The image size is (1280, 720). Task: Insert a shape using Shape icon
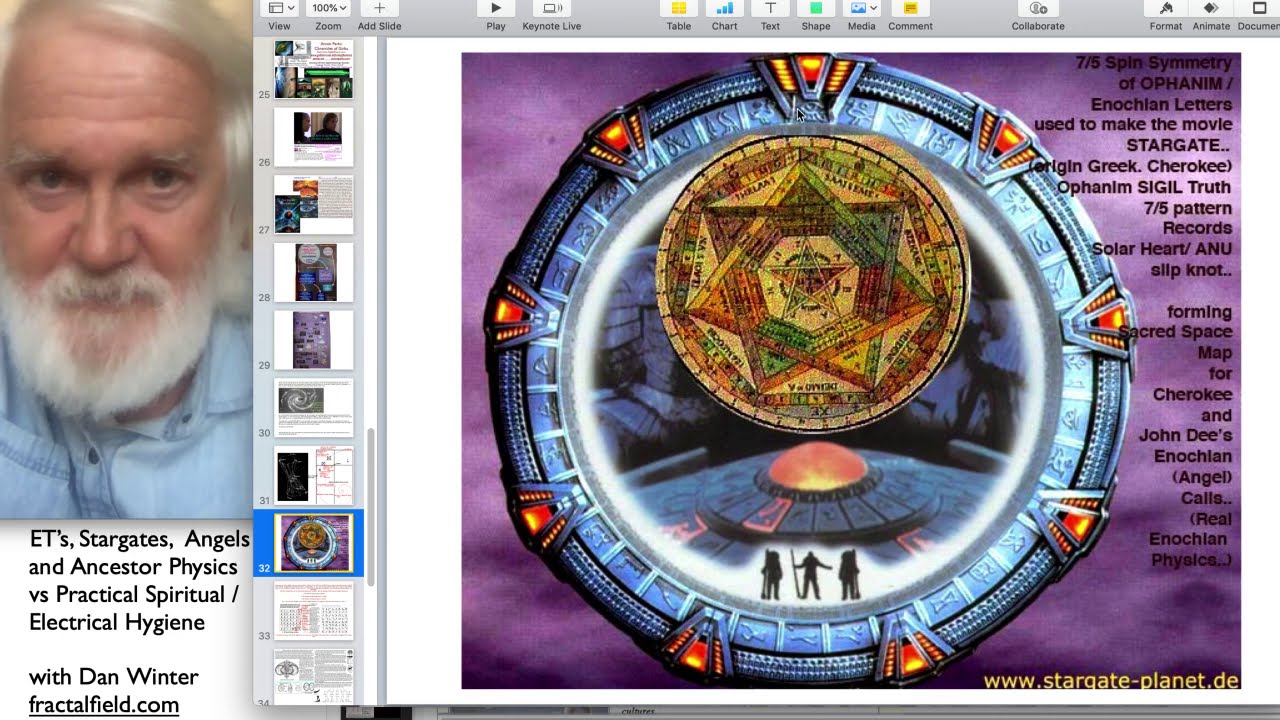[815, 9]
